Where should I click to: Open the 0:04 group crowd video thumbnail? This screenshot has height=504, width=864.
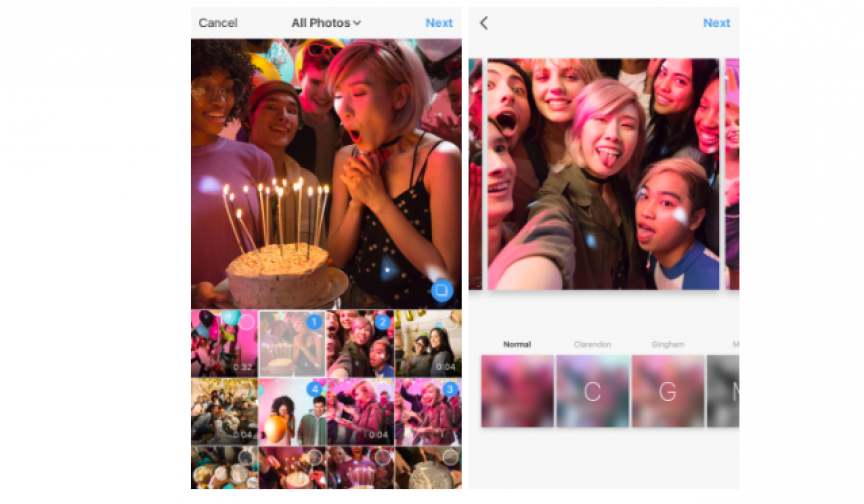(x=224, y=410)
